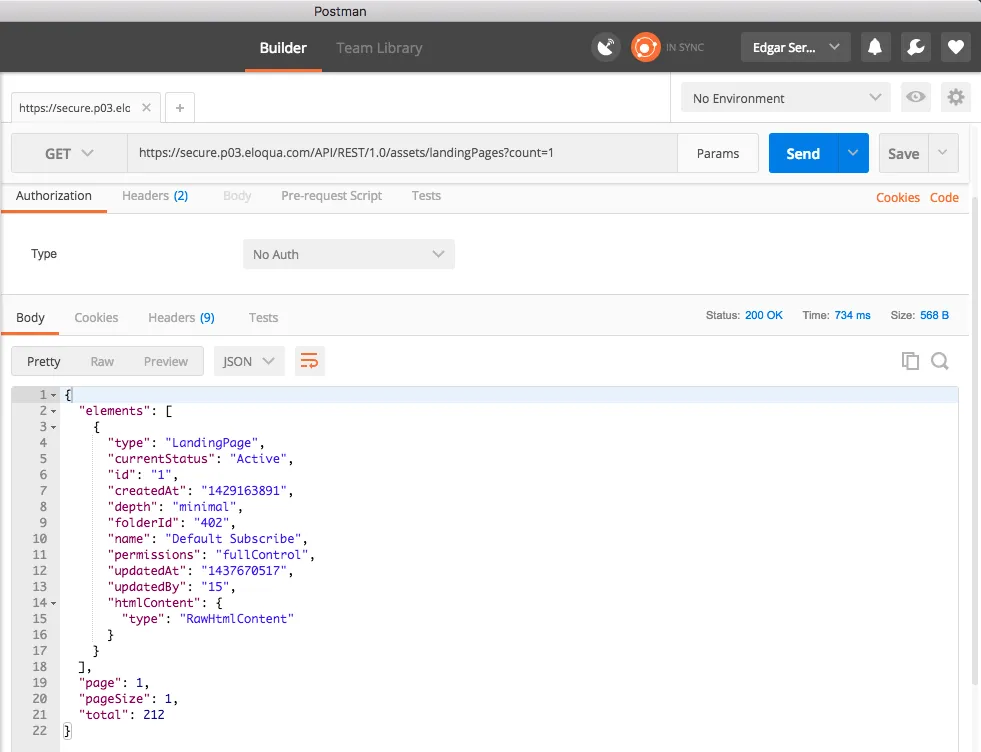Click the orange sync status icon

pyautogui.click(x=645, y=48)
